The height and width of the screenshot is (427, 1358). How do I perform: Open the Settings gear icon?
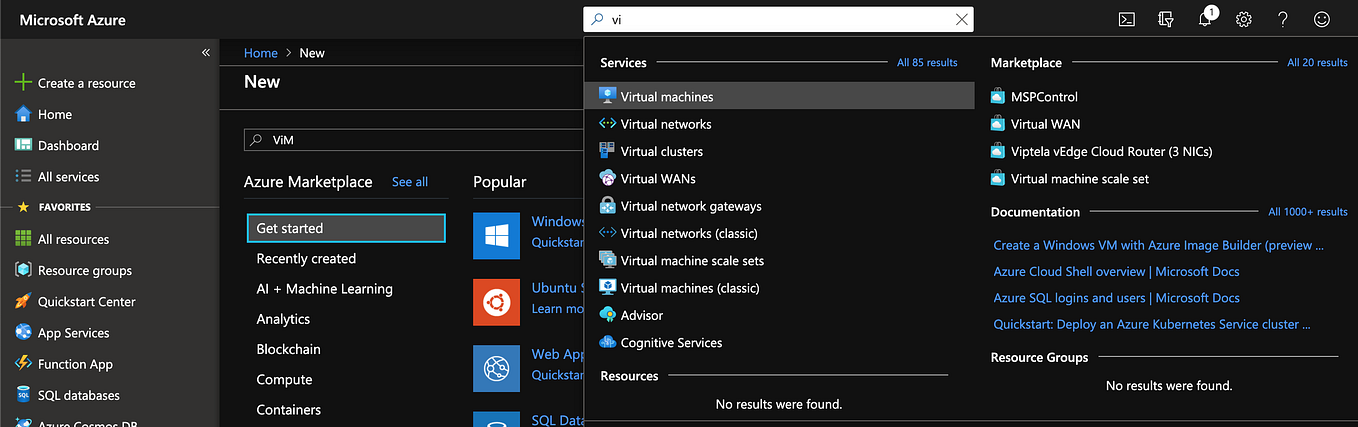pyautogui.click(x=1244, y=19)
